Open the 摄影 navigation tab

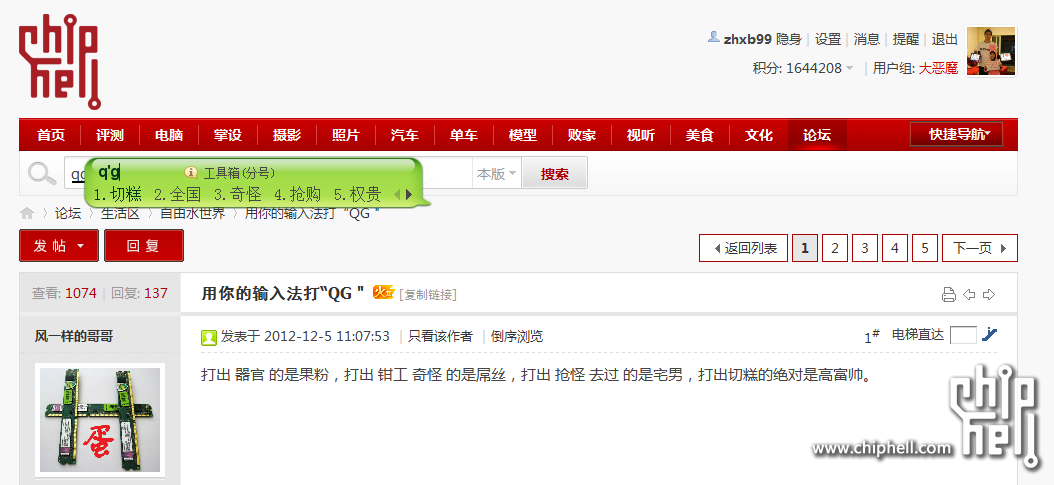point(287,135)
